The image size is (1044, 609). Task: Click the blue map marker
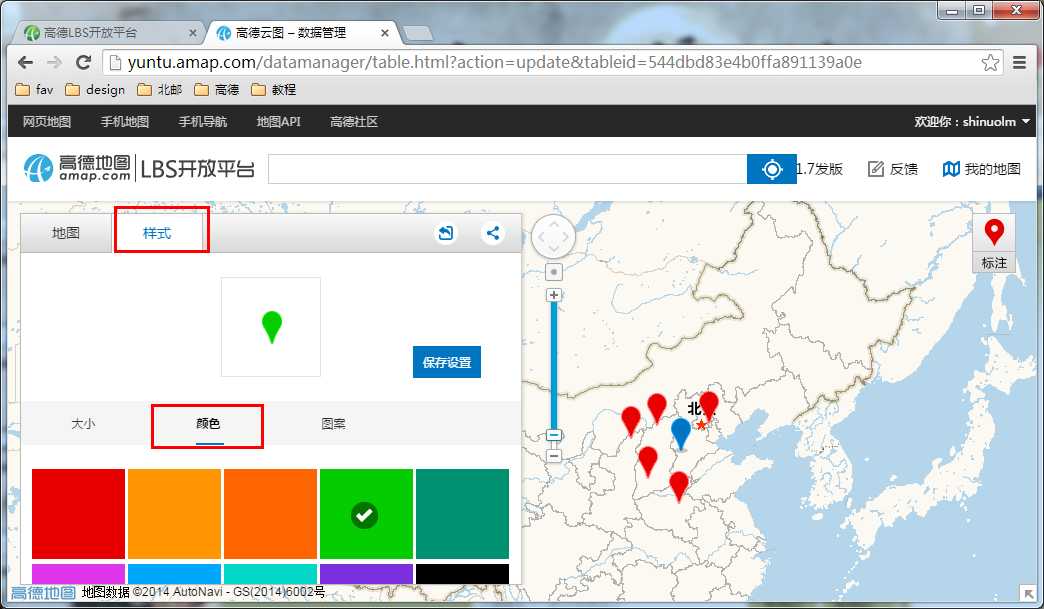(680, 435)
